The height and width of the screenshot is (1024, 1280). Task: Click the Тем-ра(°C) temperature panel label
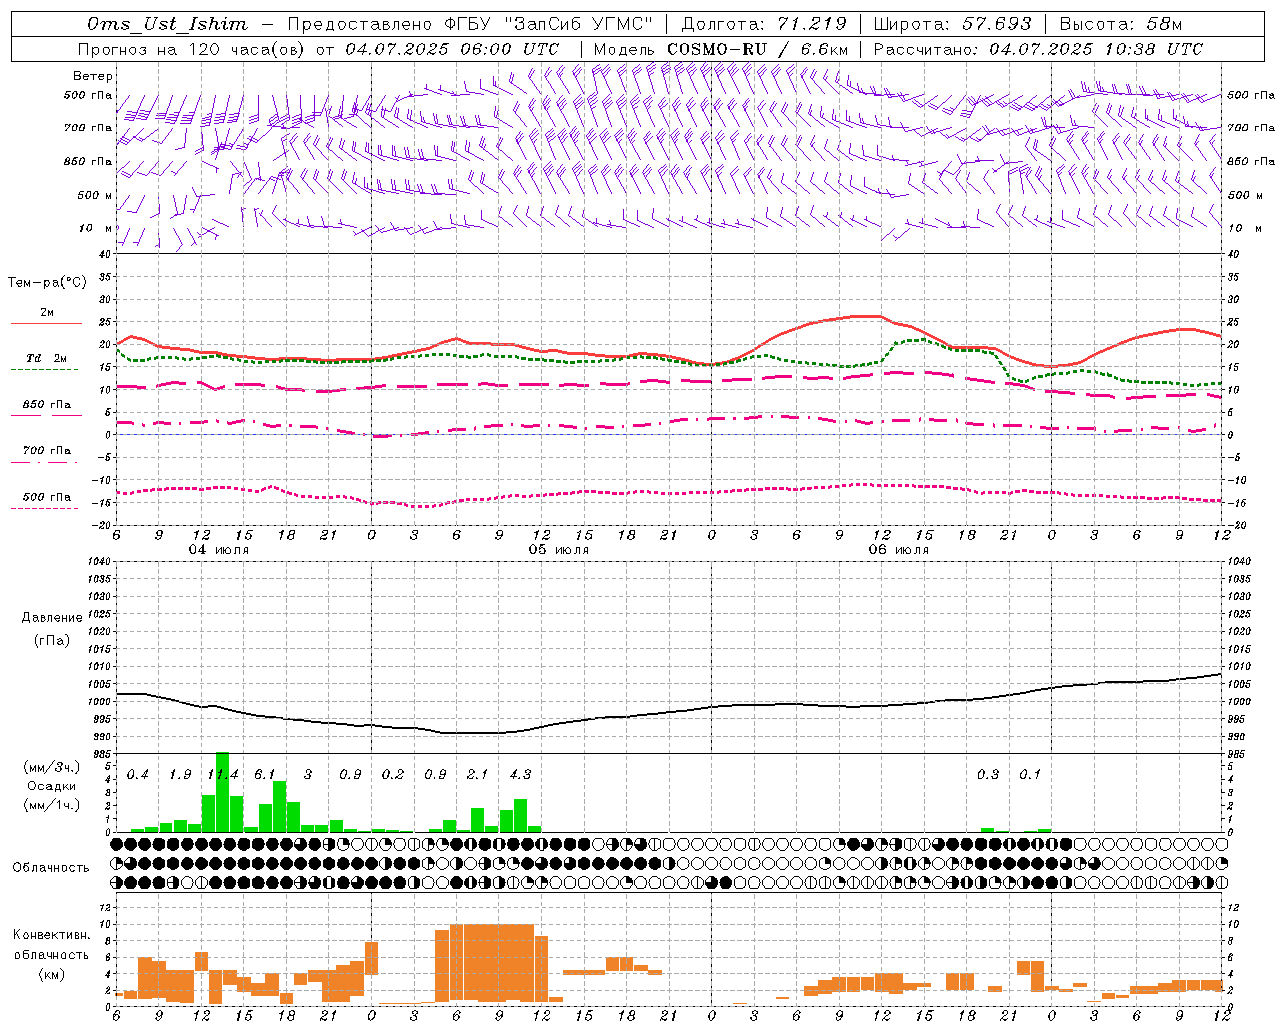coord(47,283)
